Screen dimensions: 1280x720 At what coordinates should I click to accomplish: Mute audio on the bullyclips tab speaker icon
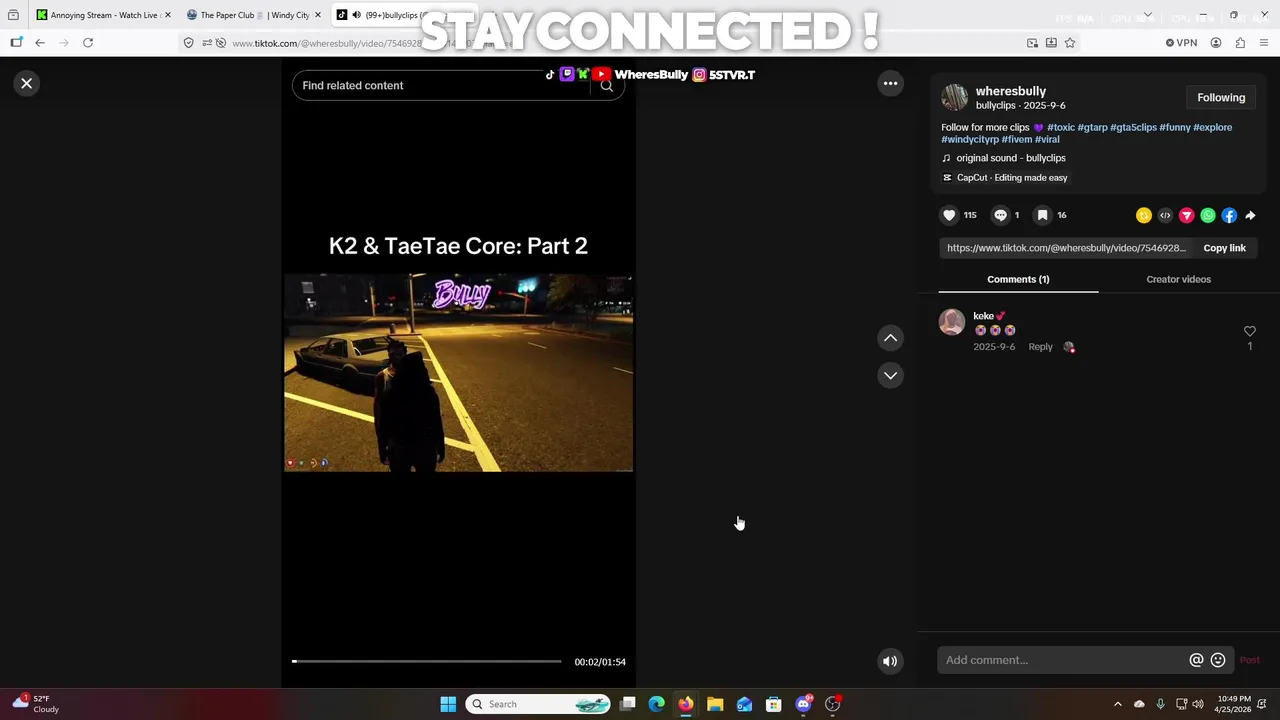pos(356,15)
